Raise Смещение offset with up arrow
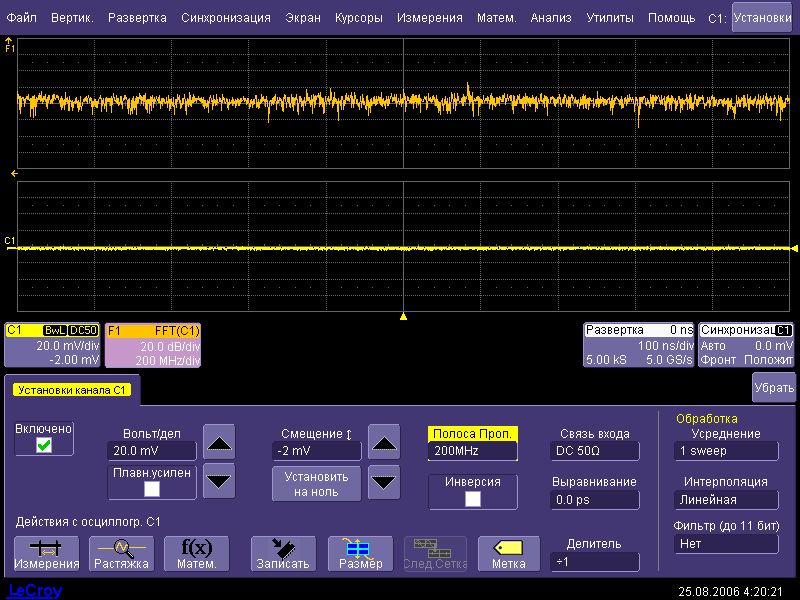This screenshot has height=600, width=800. (384, 441)
